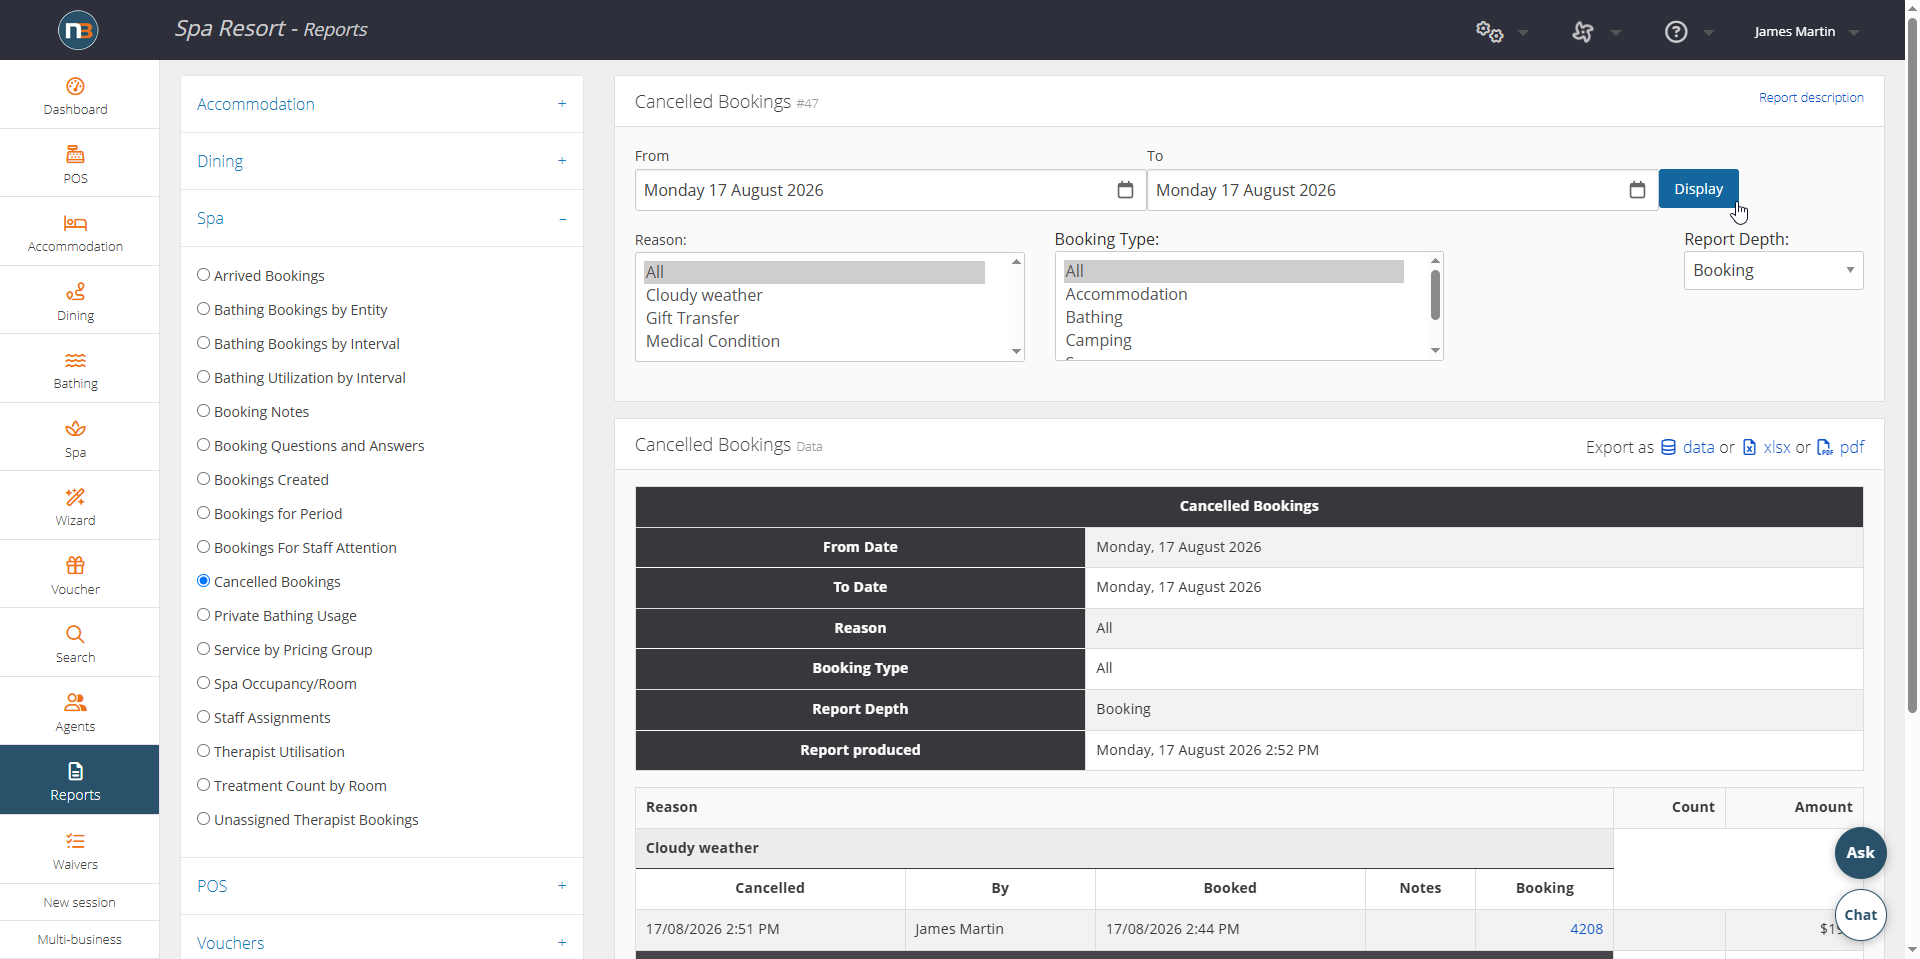Open the Report Depth dropdown
This screenshot has width=1920, height=959.
[x=1773, y=271]
